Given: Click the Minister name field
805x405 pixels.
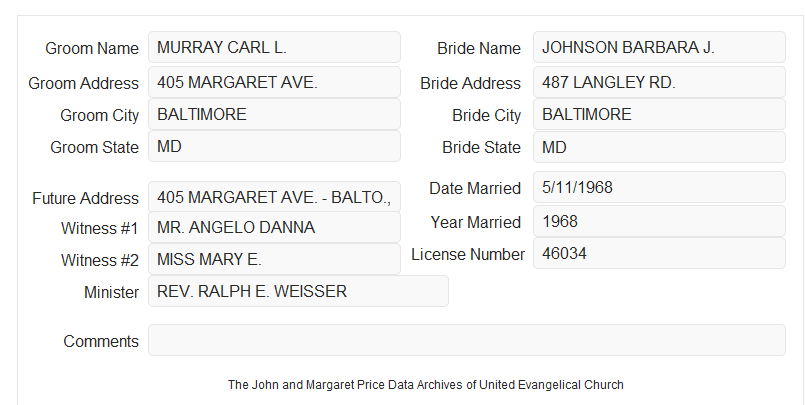Looking at the screenshot, I should 298,291.
